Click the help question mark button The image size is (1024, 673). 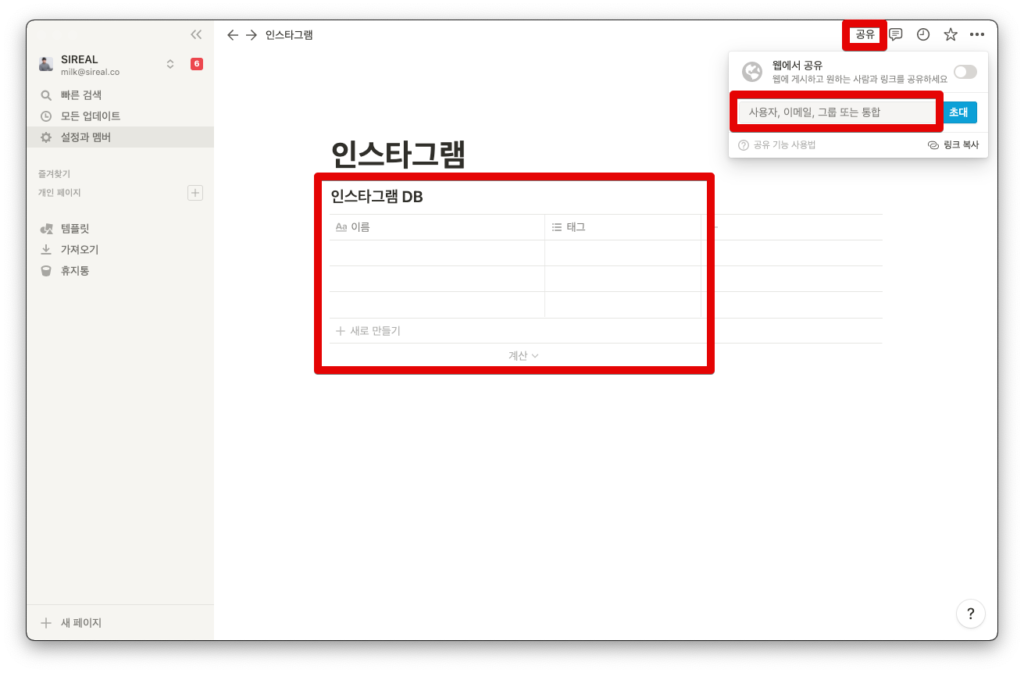[970, 614]
